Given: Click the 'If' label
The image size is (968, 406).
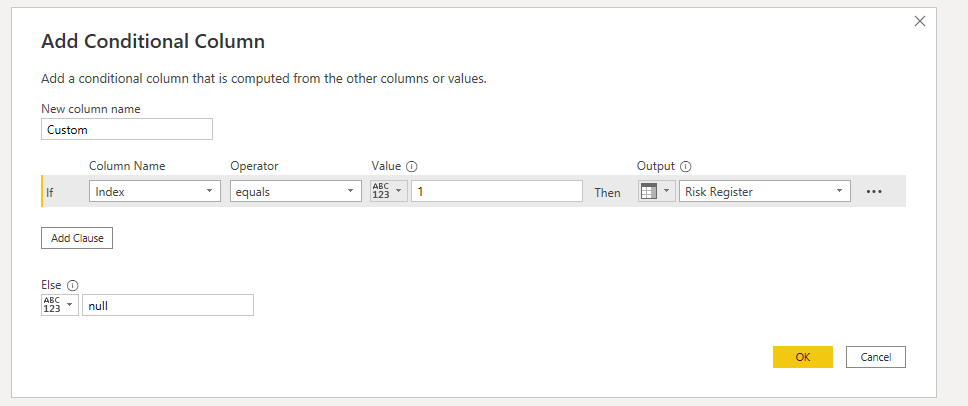Looking at the screenshot, I should click(x=49, y=193).
